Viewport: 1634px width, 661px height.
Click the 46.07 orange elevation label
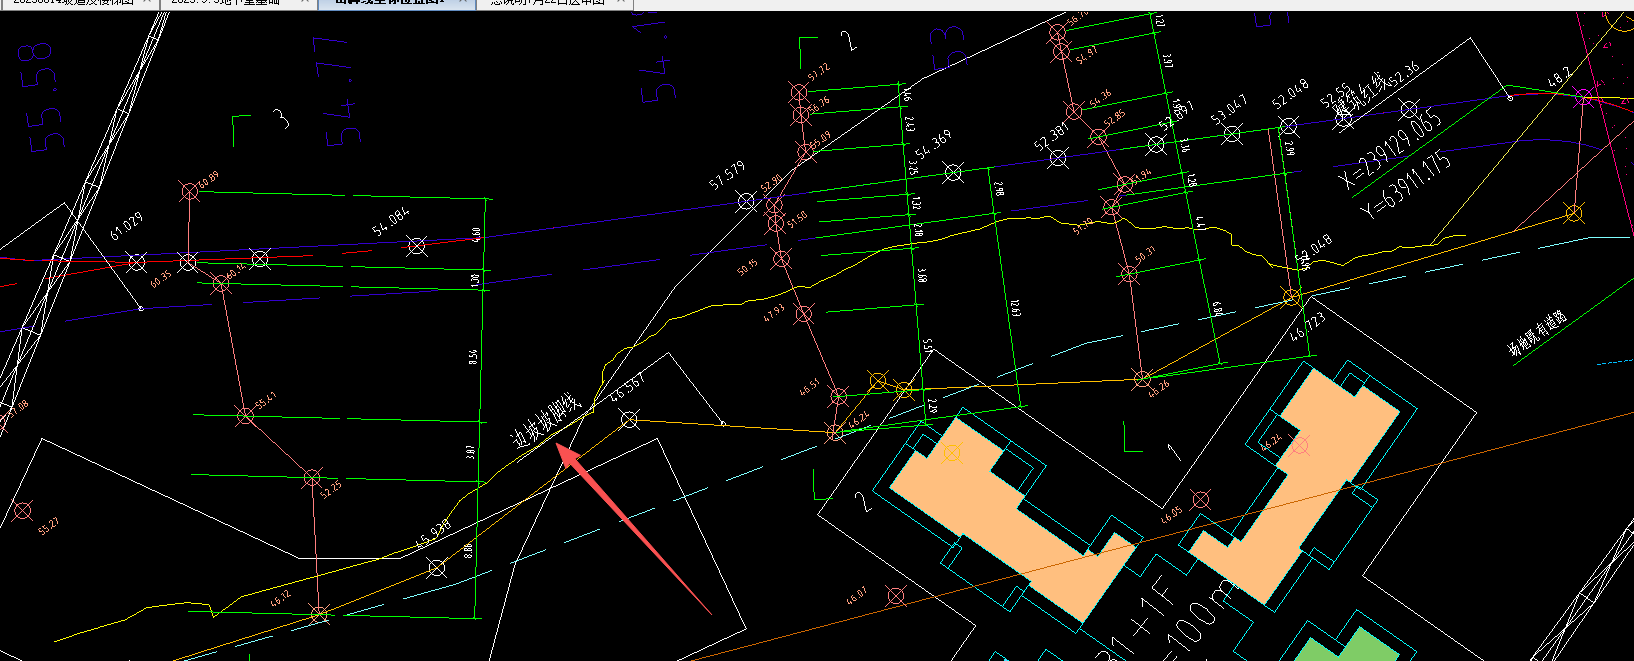(x=857, y=596)
